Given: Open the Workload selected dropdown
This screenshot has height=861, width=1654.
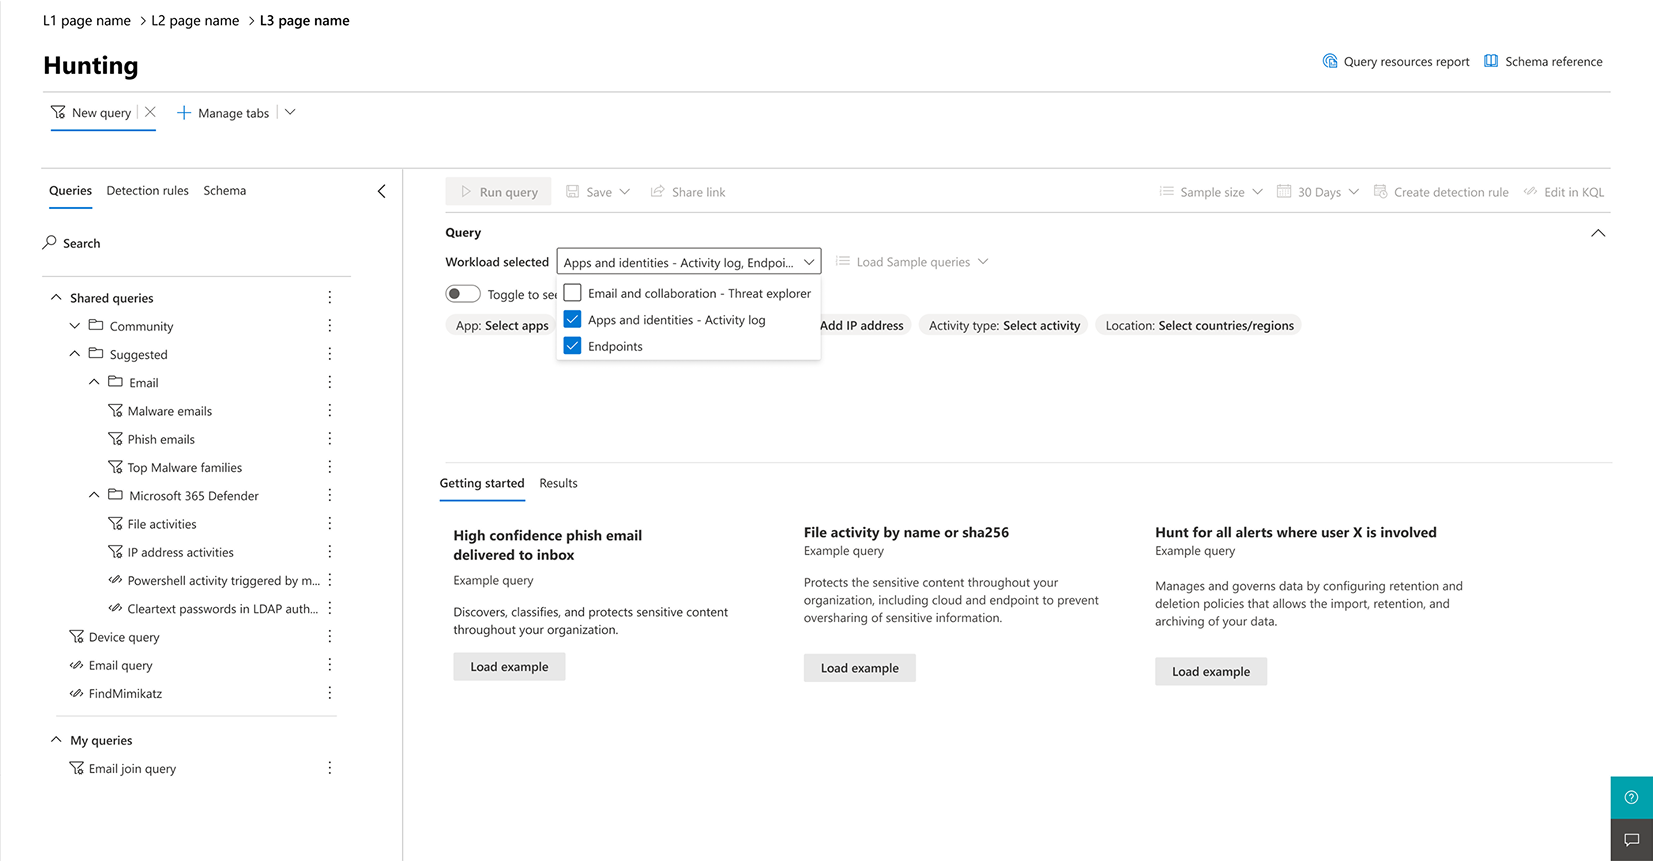Looking at the screenshot, I should (689, 262).
